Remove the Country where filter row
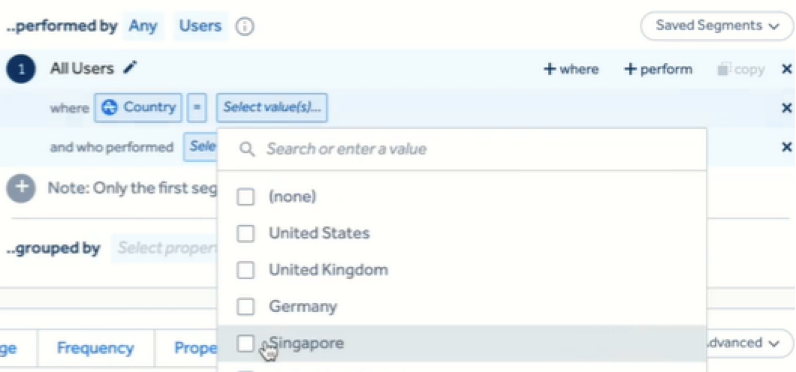796x372 pixels. click(x=786, y=108)
